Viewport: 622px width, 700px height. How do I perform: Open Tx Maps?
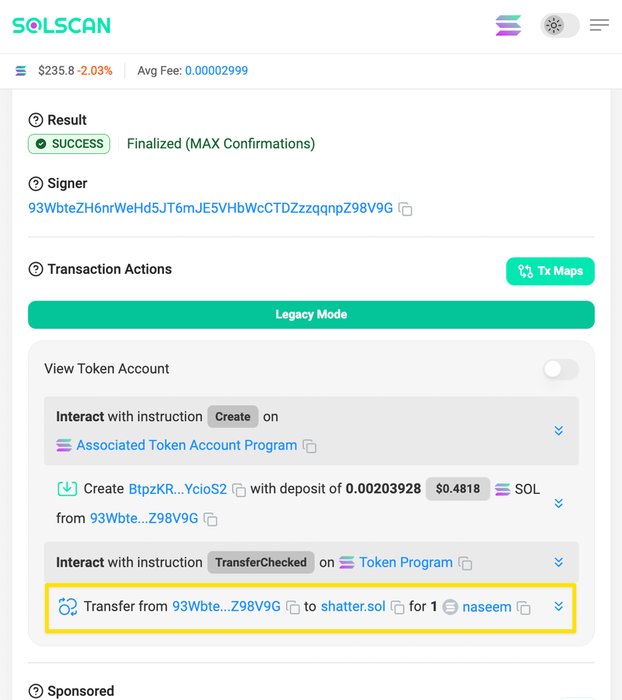coord(550,271)
